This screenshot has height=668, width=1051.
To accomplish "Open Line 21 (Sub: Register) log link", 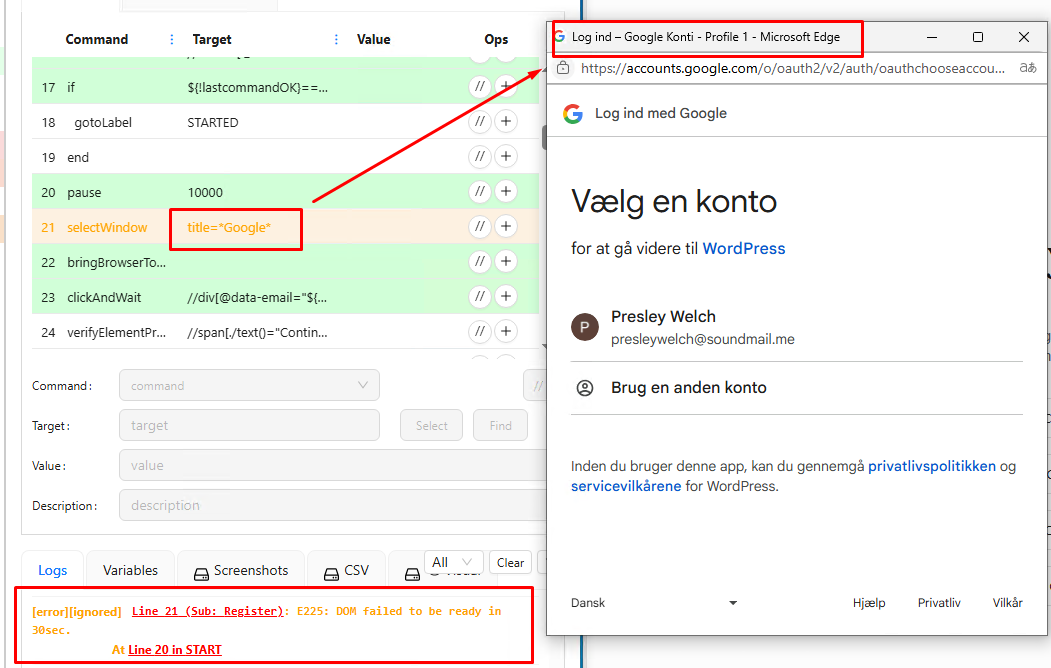I will pos(208,611).
